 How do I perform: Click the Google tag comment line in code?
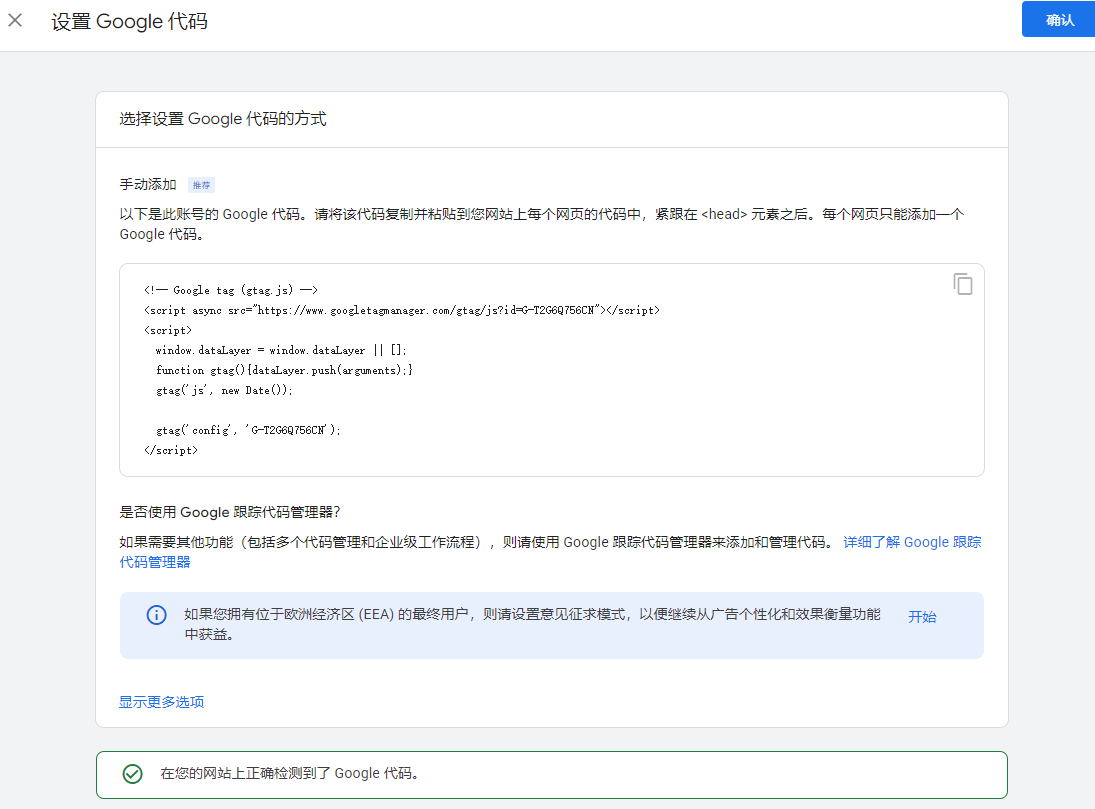coord(231,290)
